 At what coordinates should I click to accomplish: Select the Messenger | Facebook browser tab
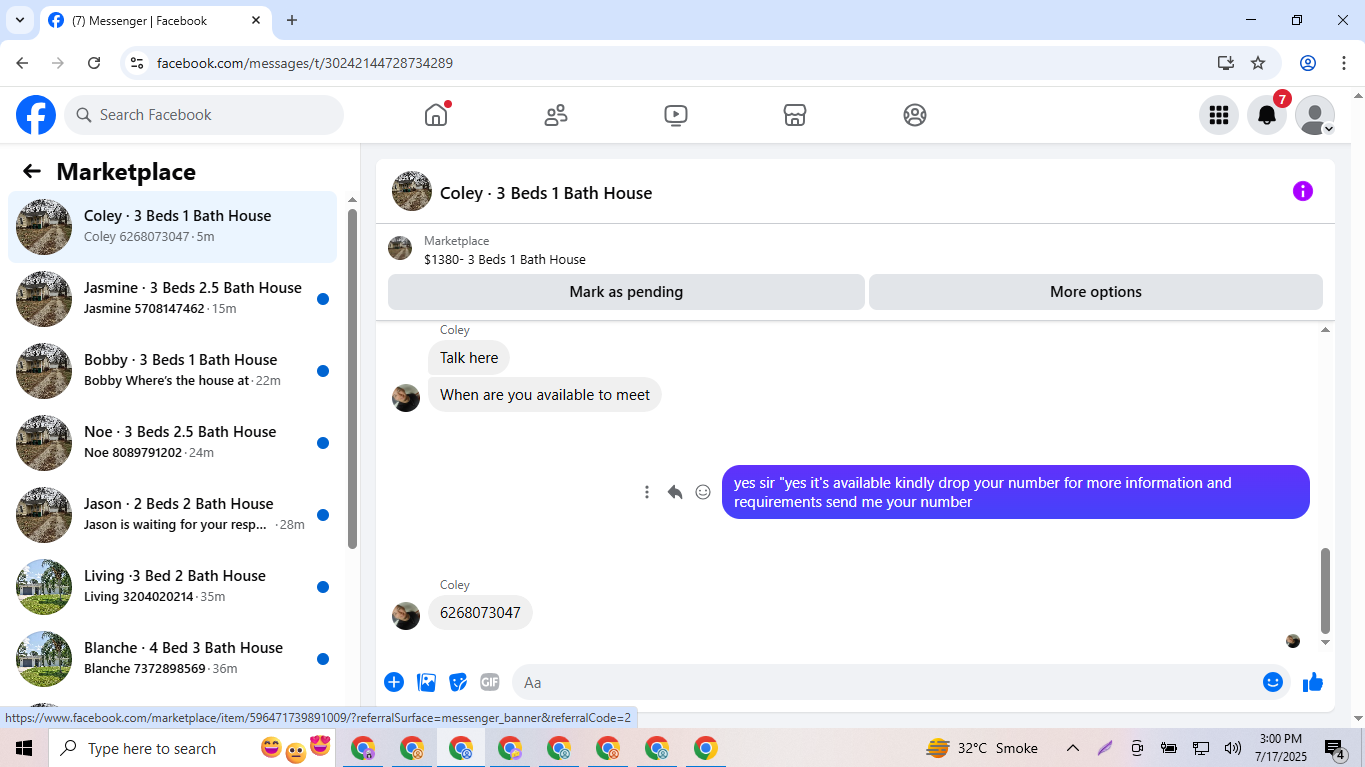(x=155, y=20)
